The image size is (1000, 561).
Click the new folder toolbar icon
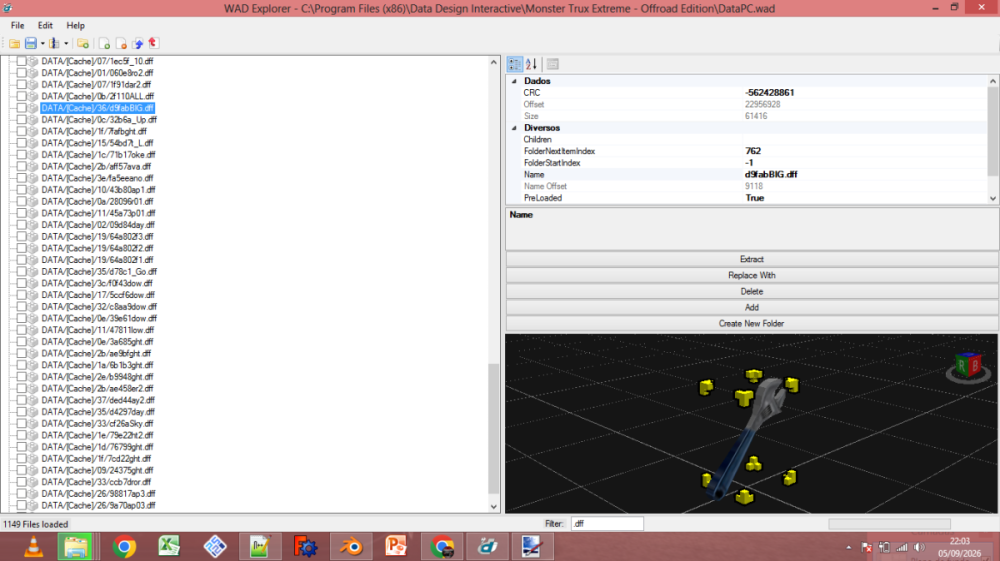83,44
